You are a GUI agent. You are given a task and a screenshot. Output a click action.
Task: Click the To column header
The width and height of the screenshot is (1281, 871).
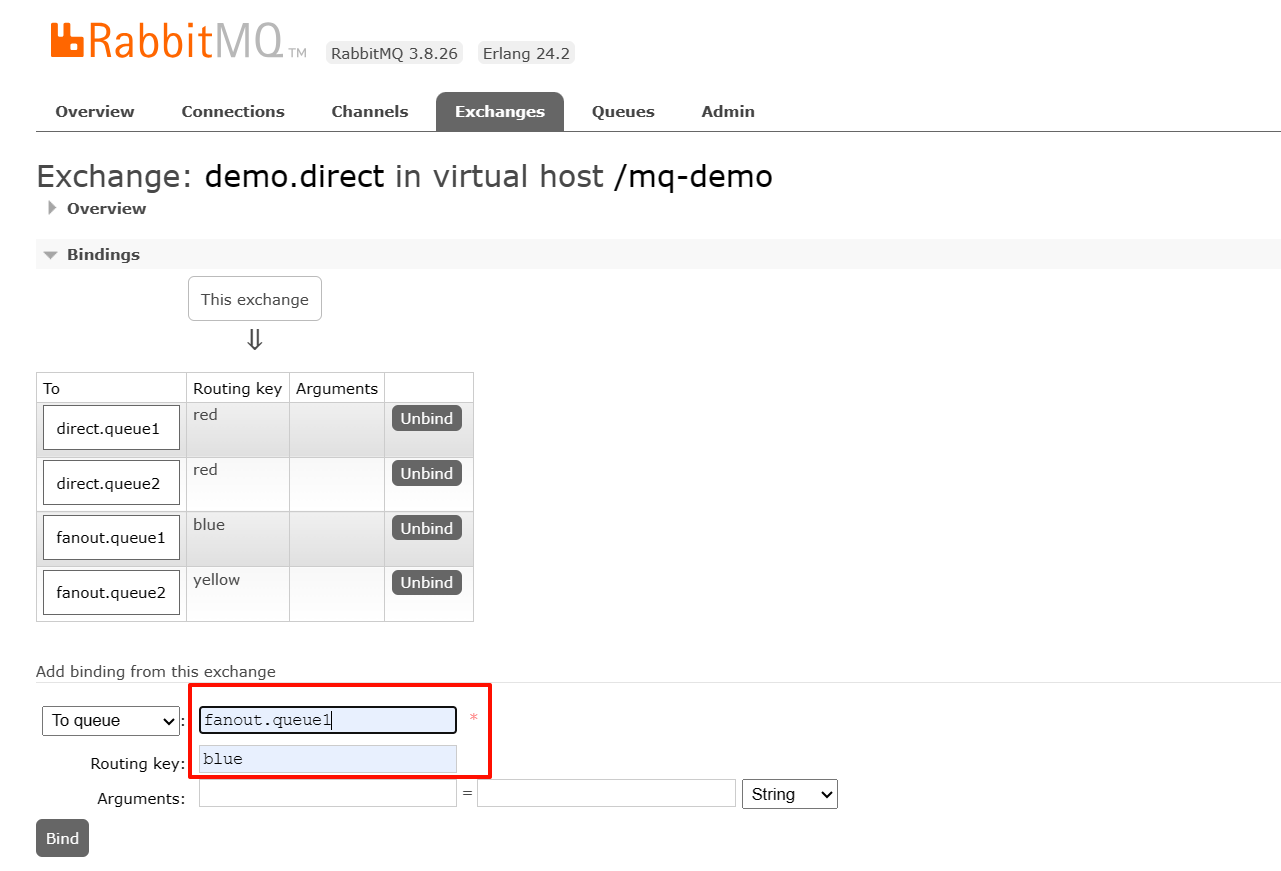[x=111, y=388]
